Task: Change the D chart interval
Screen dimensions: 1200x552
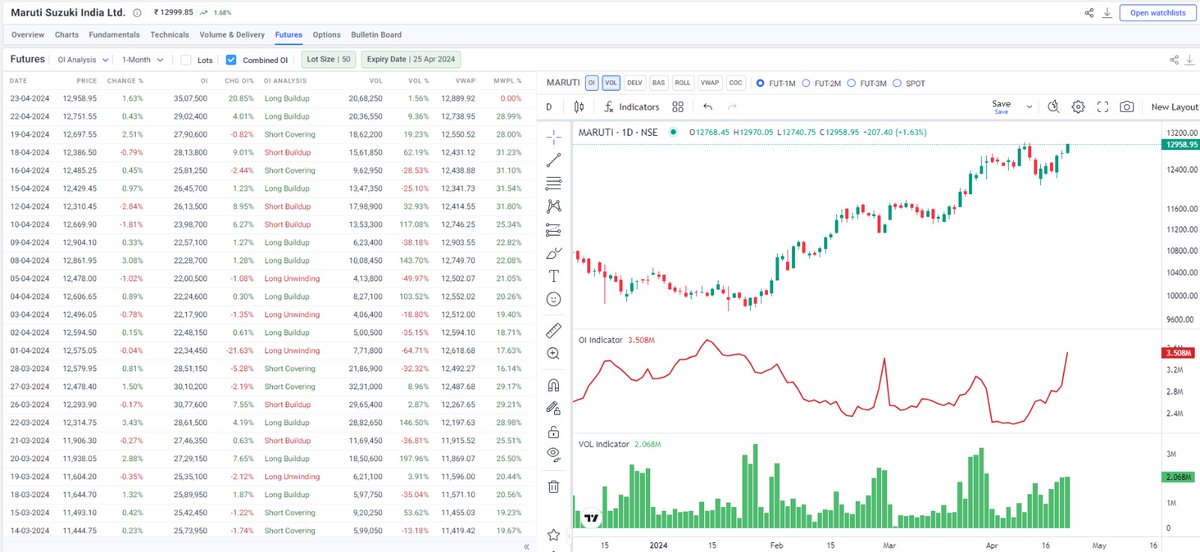Action: (x=548, y=107)
